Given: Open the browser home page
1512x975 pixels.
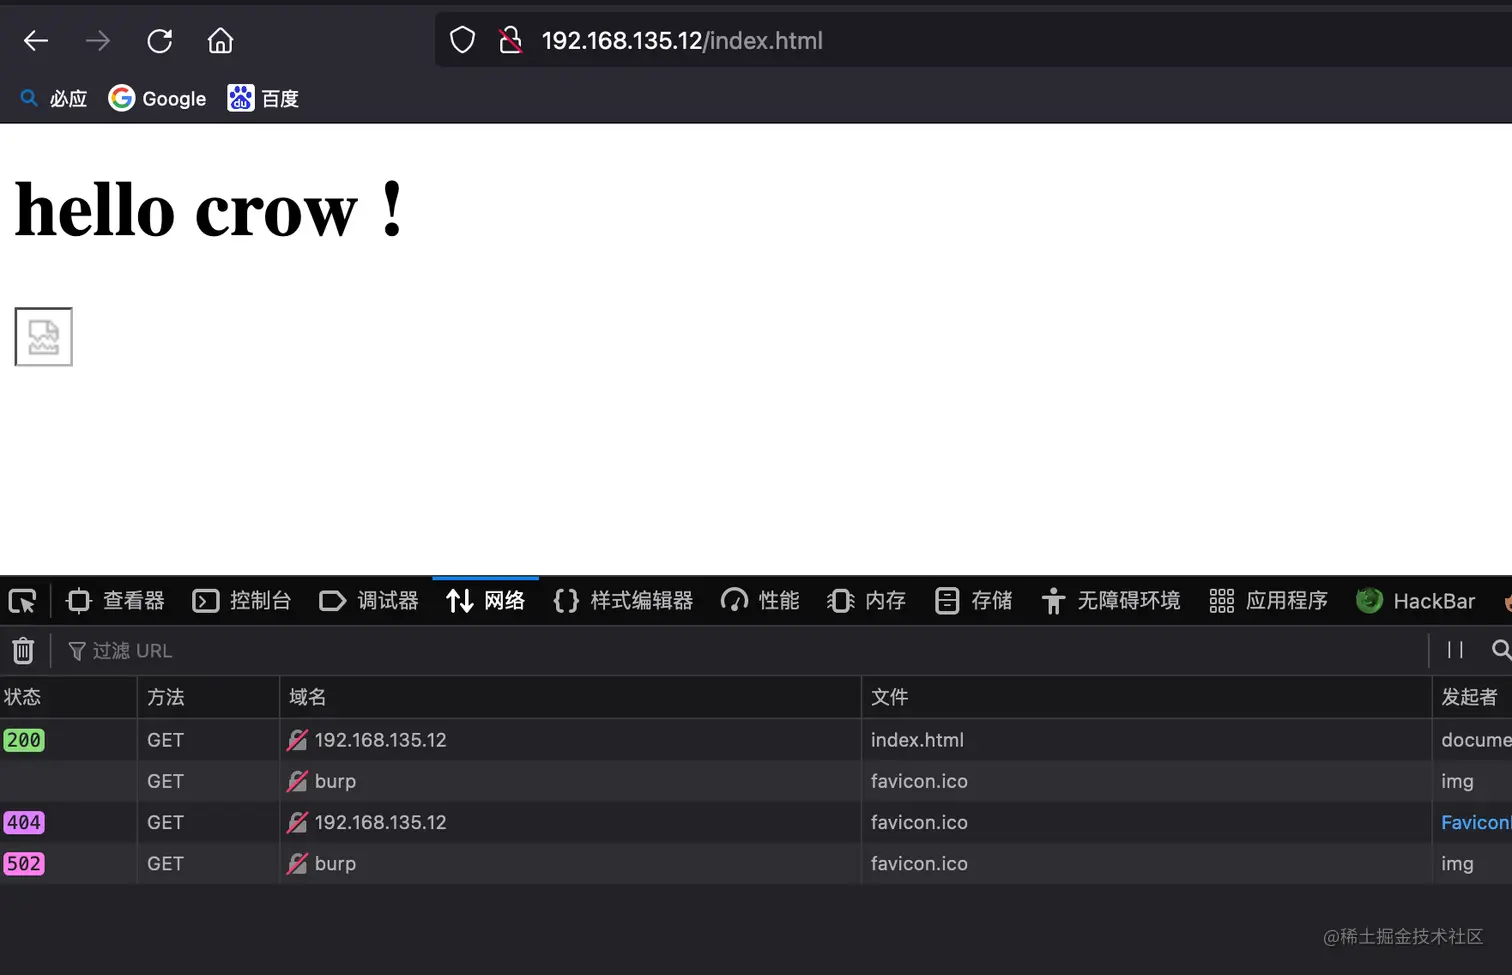Looking at the screenshot, I should pyautogui.click(x=220, y=41).
